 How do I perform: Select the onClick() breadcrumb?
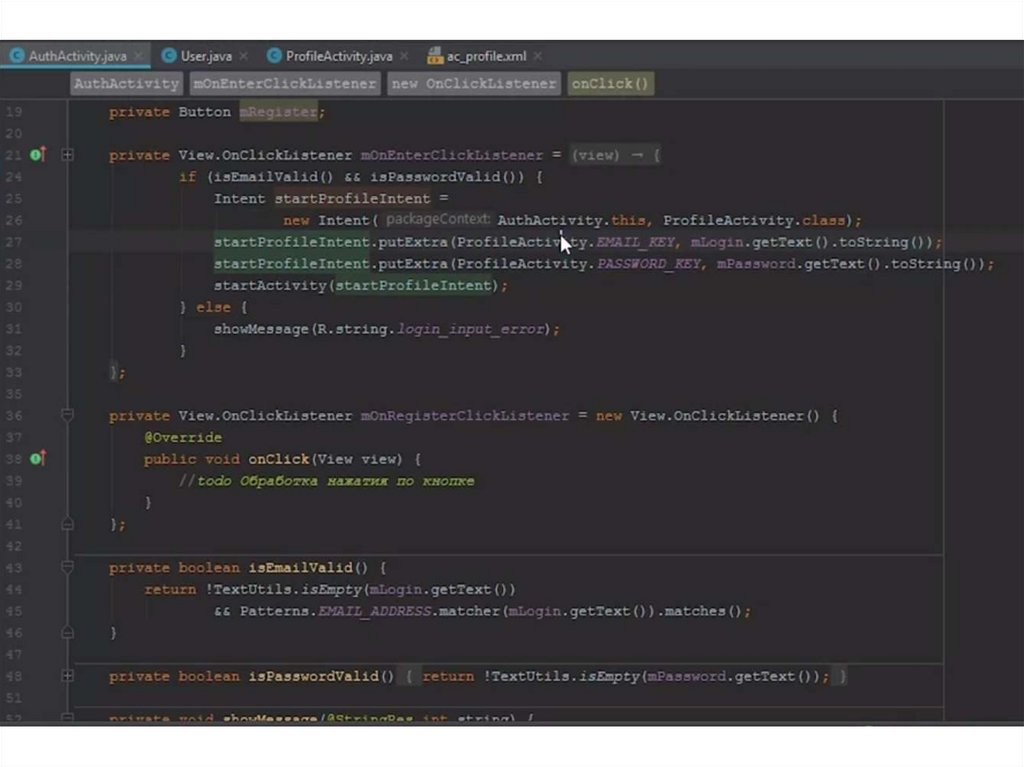coord(610,84)
